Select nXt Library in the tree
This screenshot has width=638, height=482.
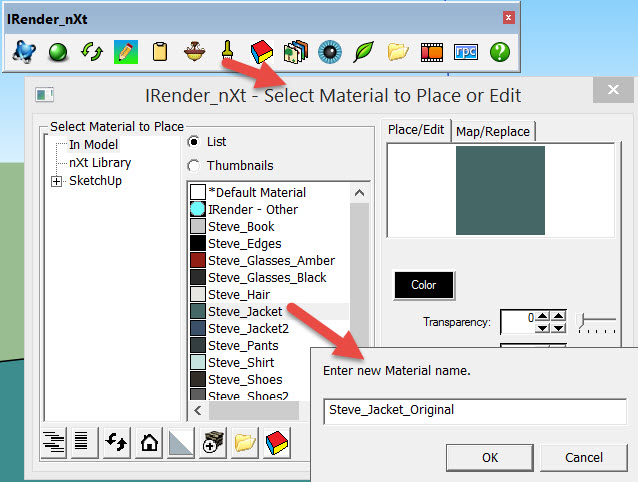(99, 162)
